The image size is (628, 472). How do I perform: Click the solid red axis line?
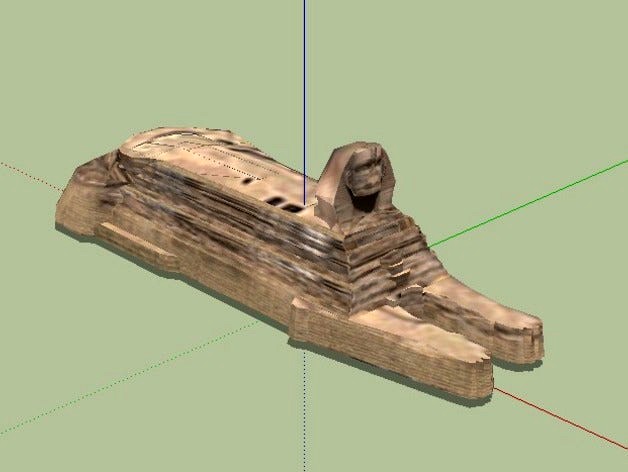561,418
